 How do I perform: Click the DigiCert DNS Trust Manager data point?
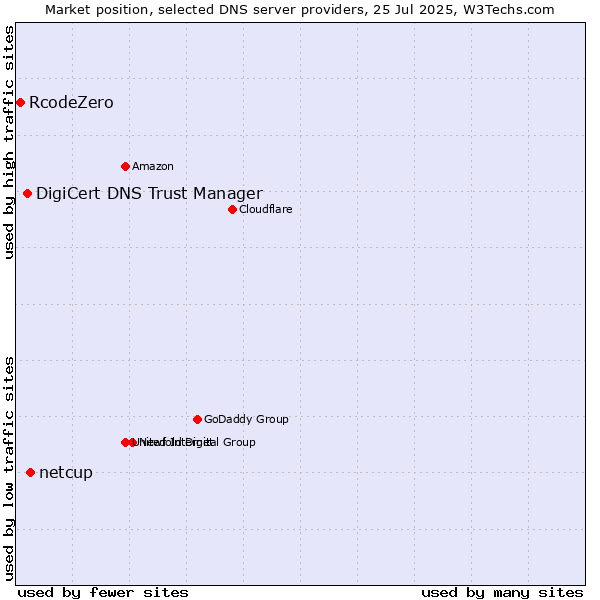point(27,194)
